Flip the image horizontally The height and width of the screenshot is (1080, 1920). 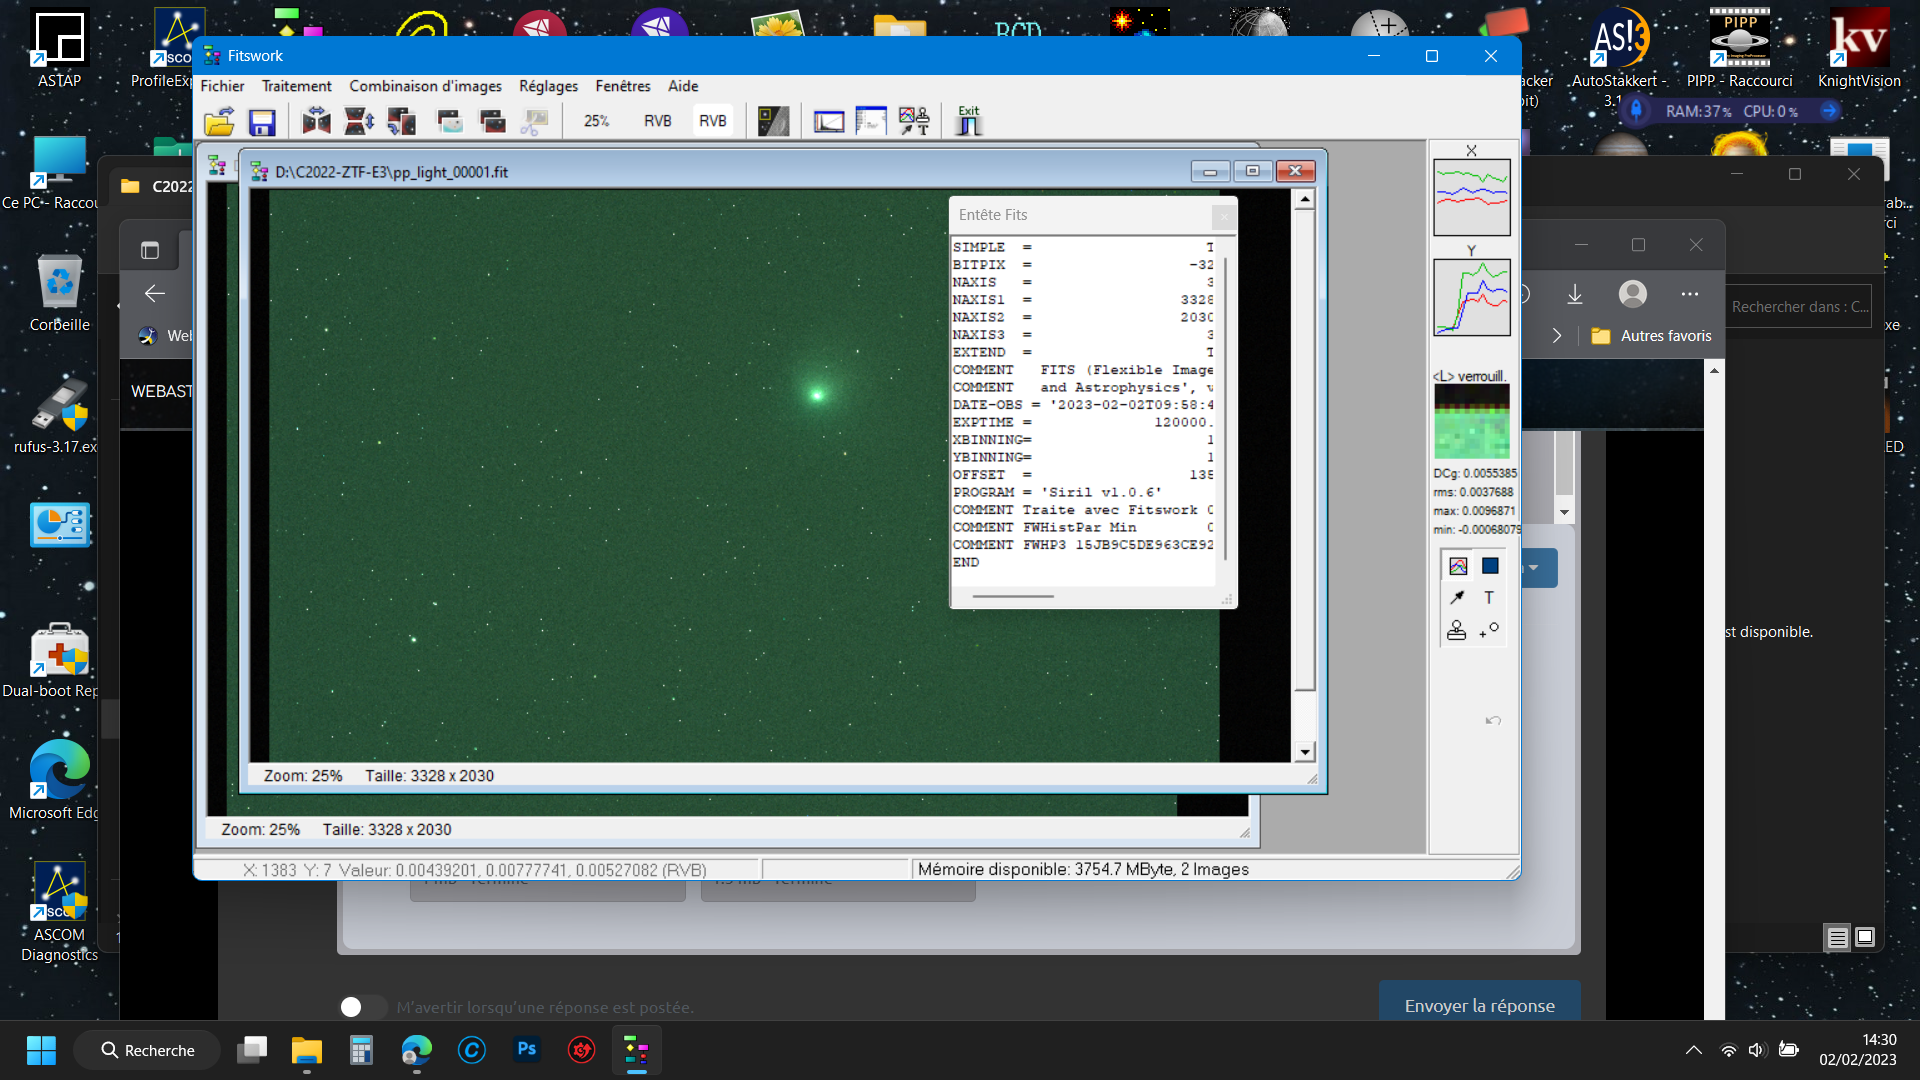pos(316,122)
